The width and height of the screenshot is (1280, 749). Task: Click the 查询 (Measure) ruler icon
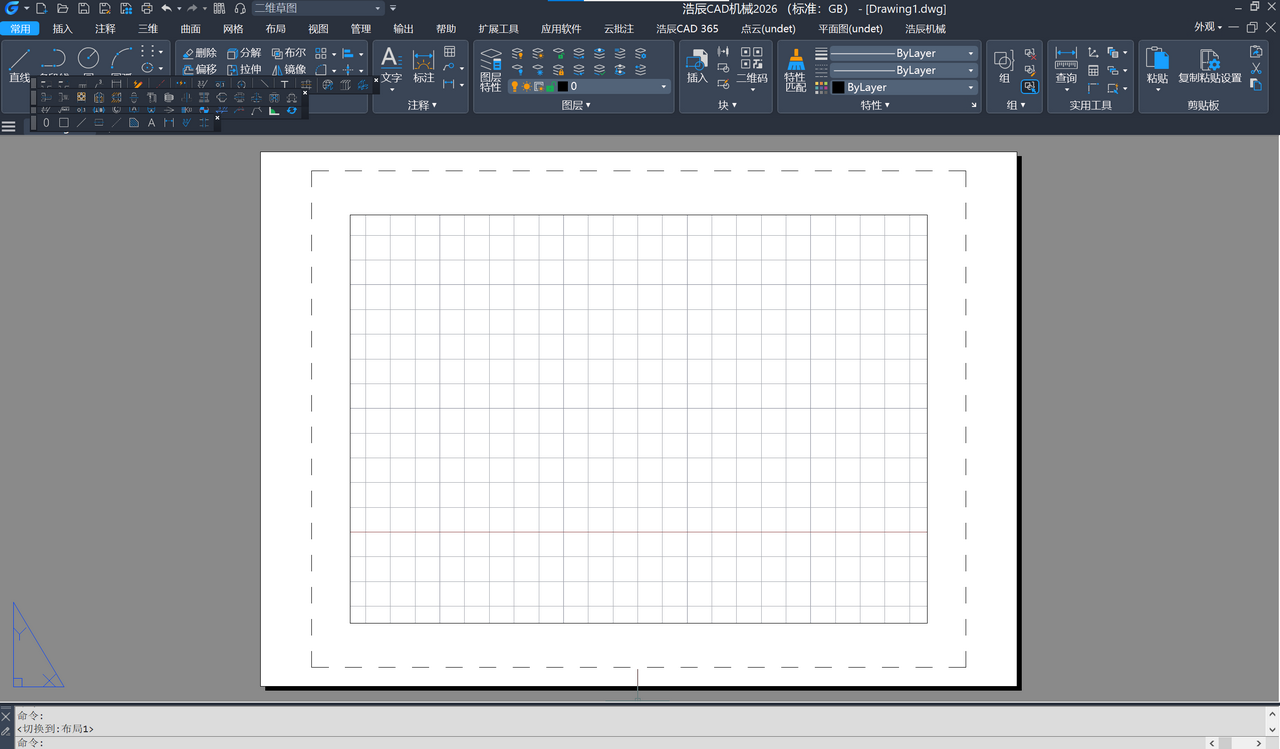pos(1066,65)
